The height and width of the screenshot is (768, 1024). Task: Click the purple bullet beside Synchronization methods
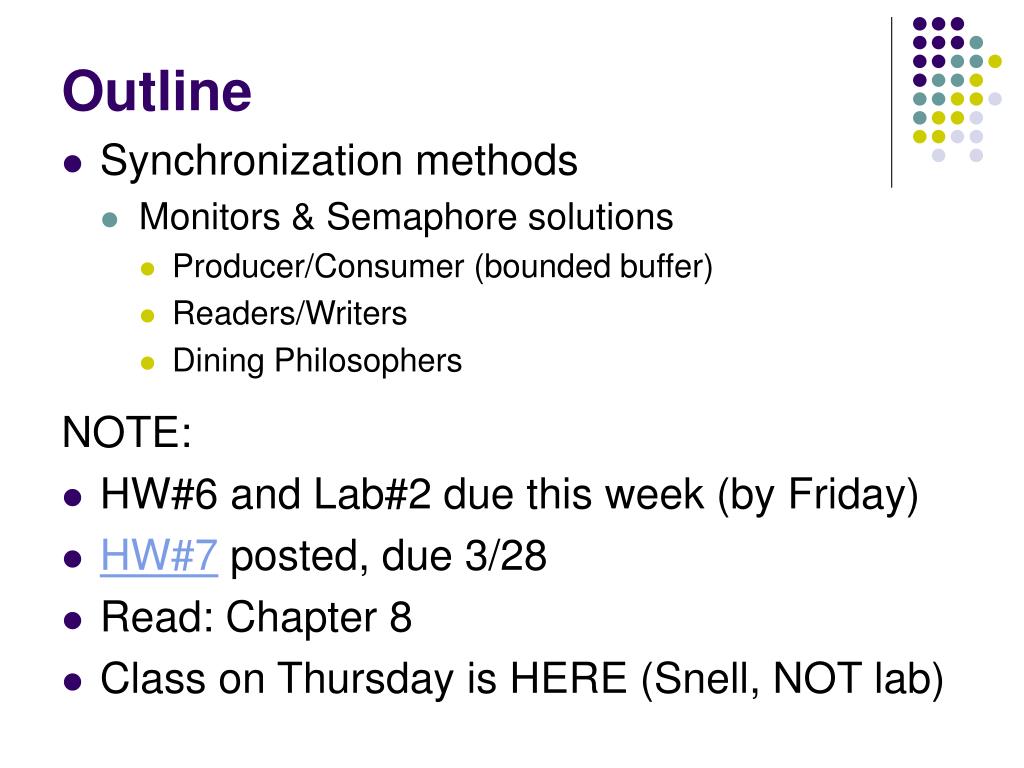click(x=72, y=163)
